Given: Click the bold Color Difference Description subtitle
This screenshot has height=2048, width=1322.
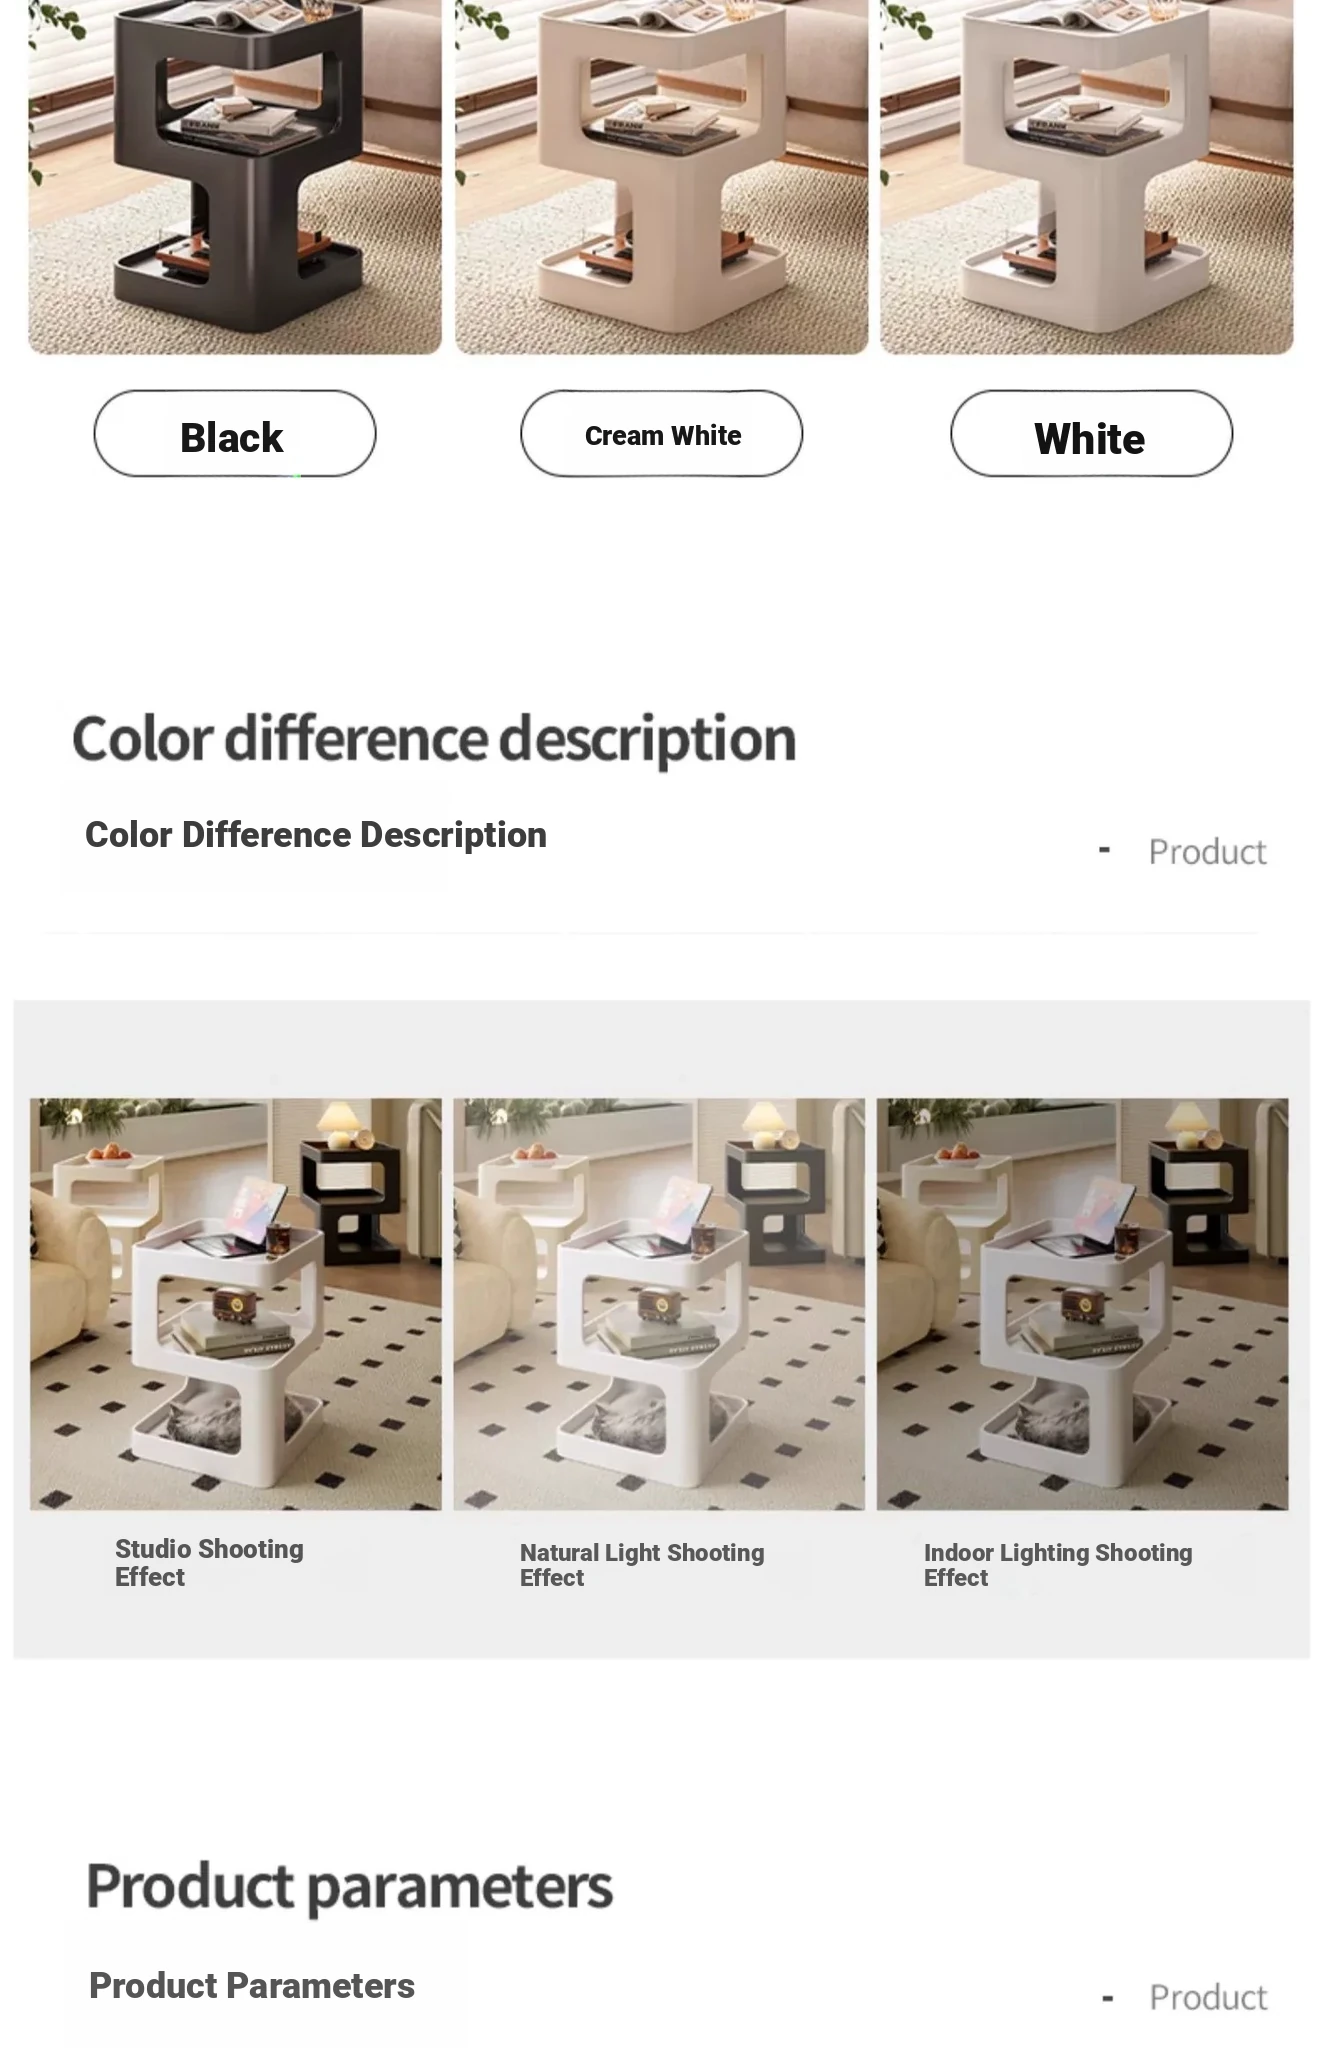Looking at the screenshot, I should tap(316, 835).
